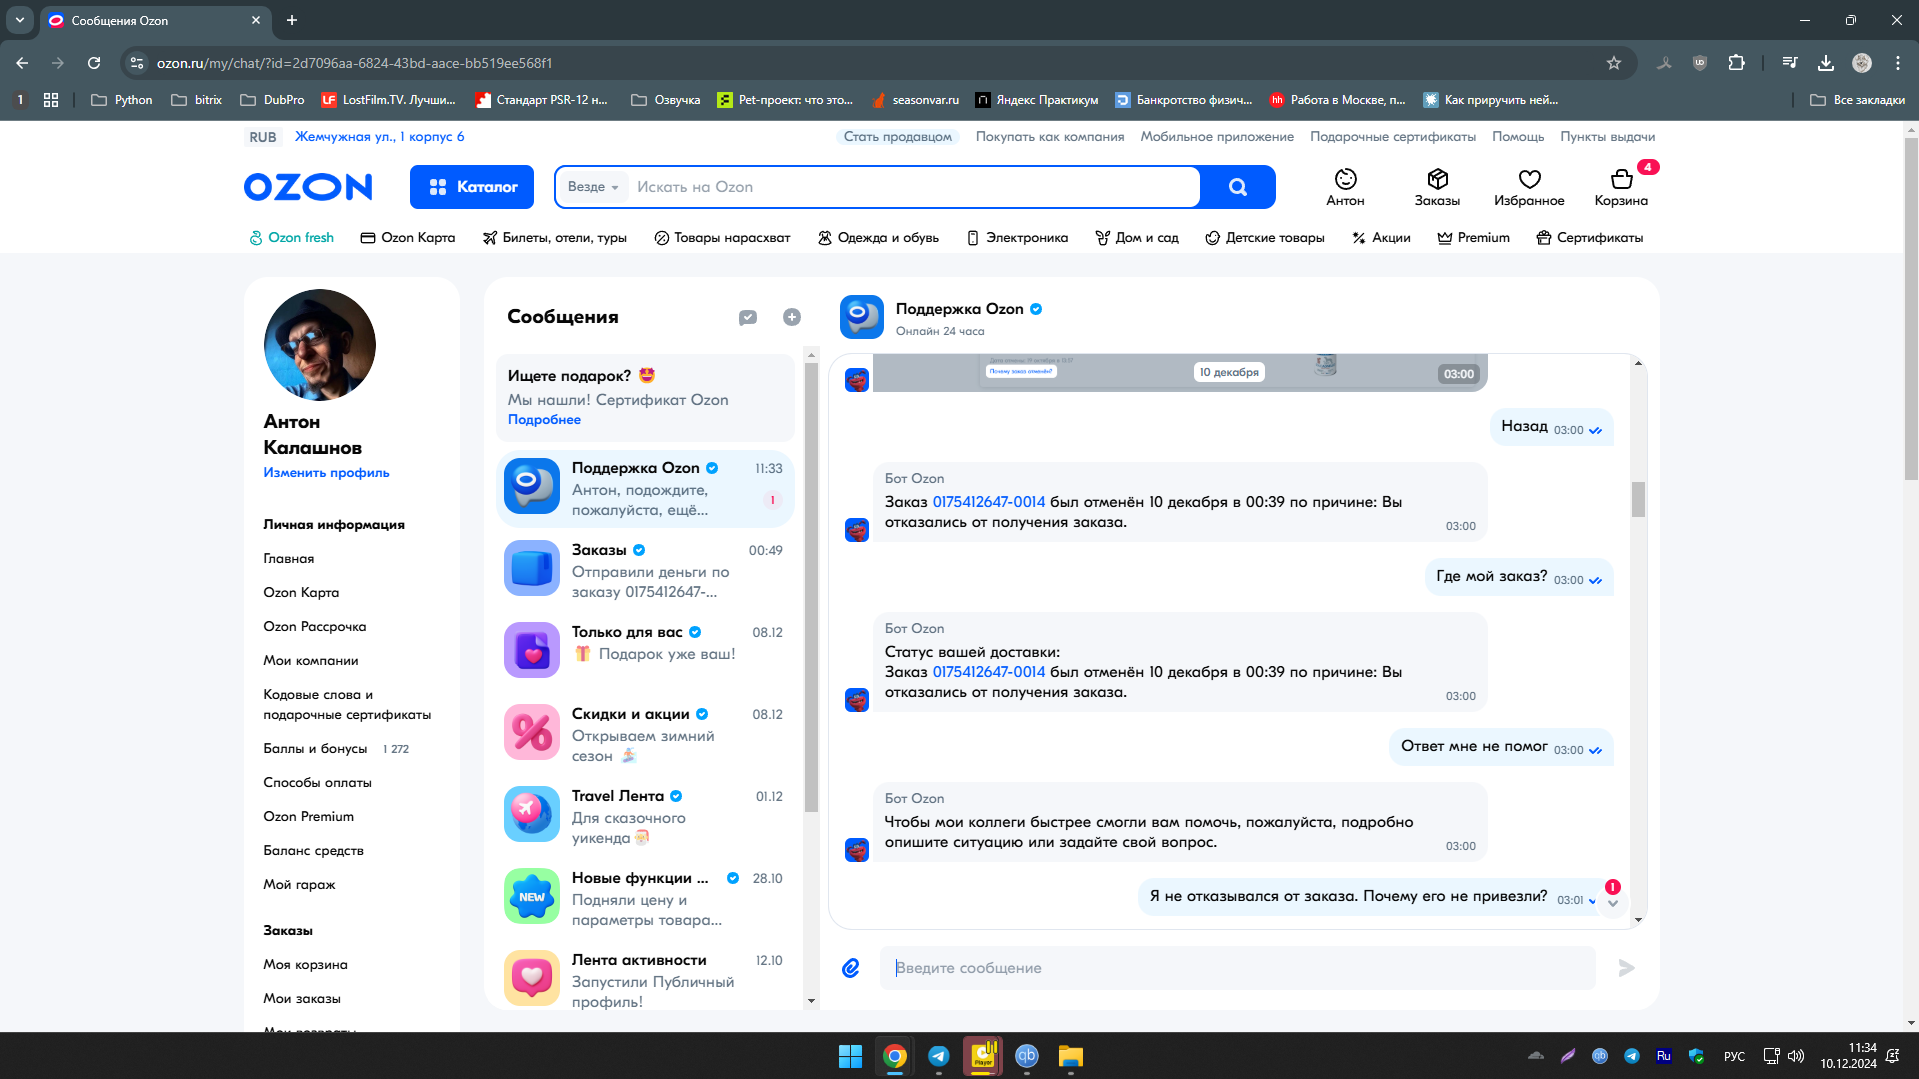Screen dimensions: 1919x1079
Task: Open the Антон profile icon
Action: (1345, 187)
